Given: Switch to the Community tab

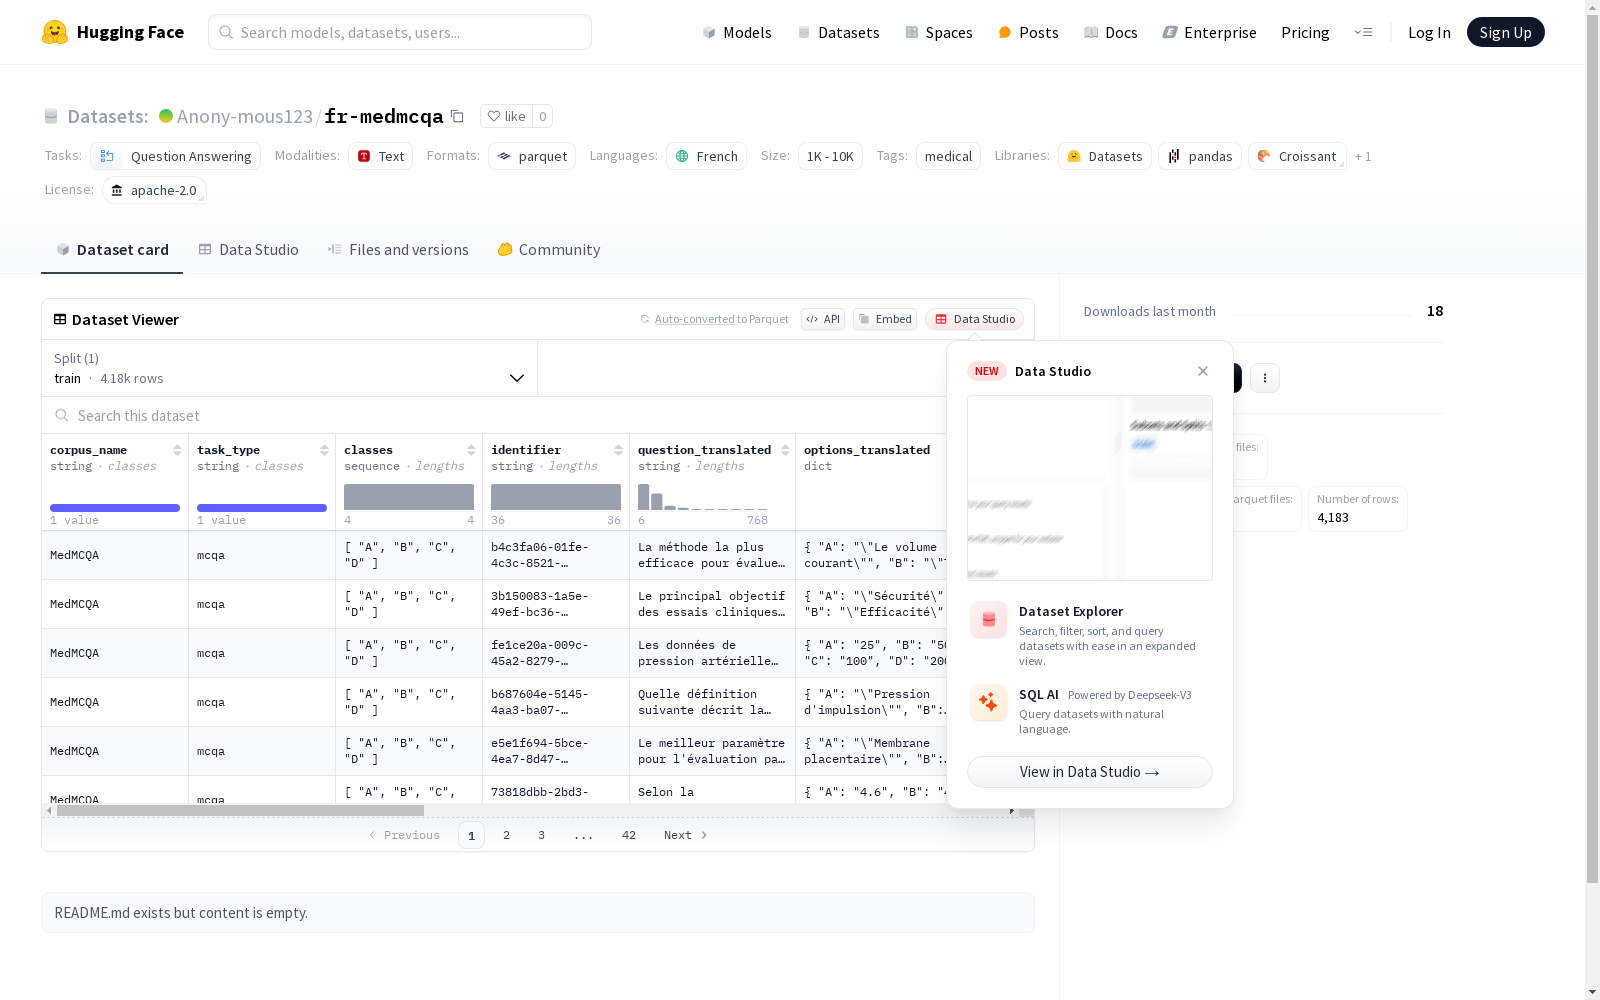Looking at the screenshot, I should [549, 250].
